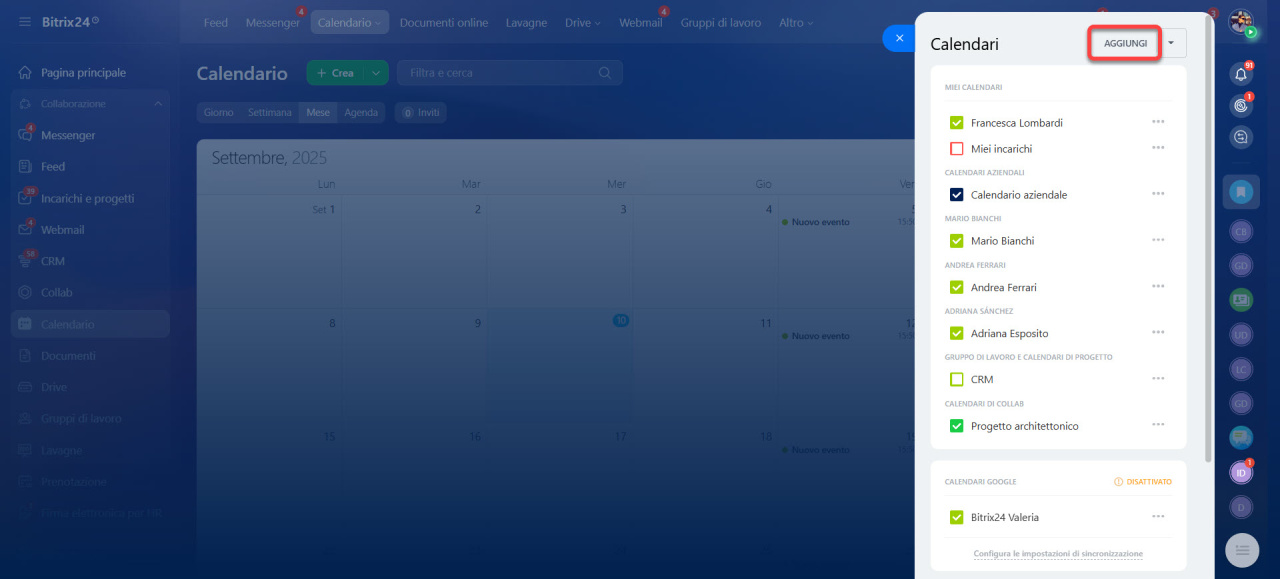Open Documenti online in top menu
Viewport: 1280px width, 579px height.
pos(444,23)
